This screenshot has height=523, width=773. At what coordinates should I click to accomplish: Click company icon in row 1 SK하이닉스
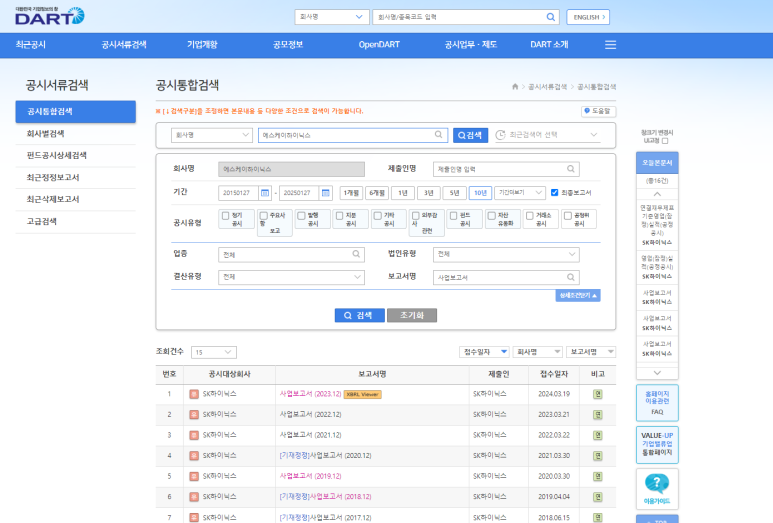(194, 394)
